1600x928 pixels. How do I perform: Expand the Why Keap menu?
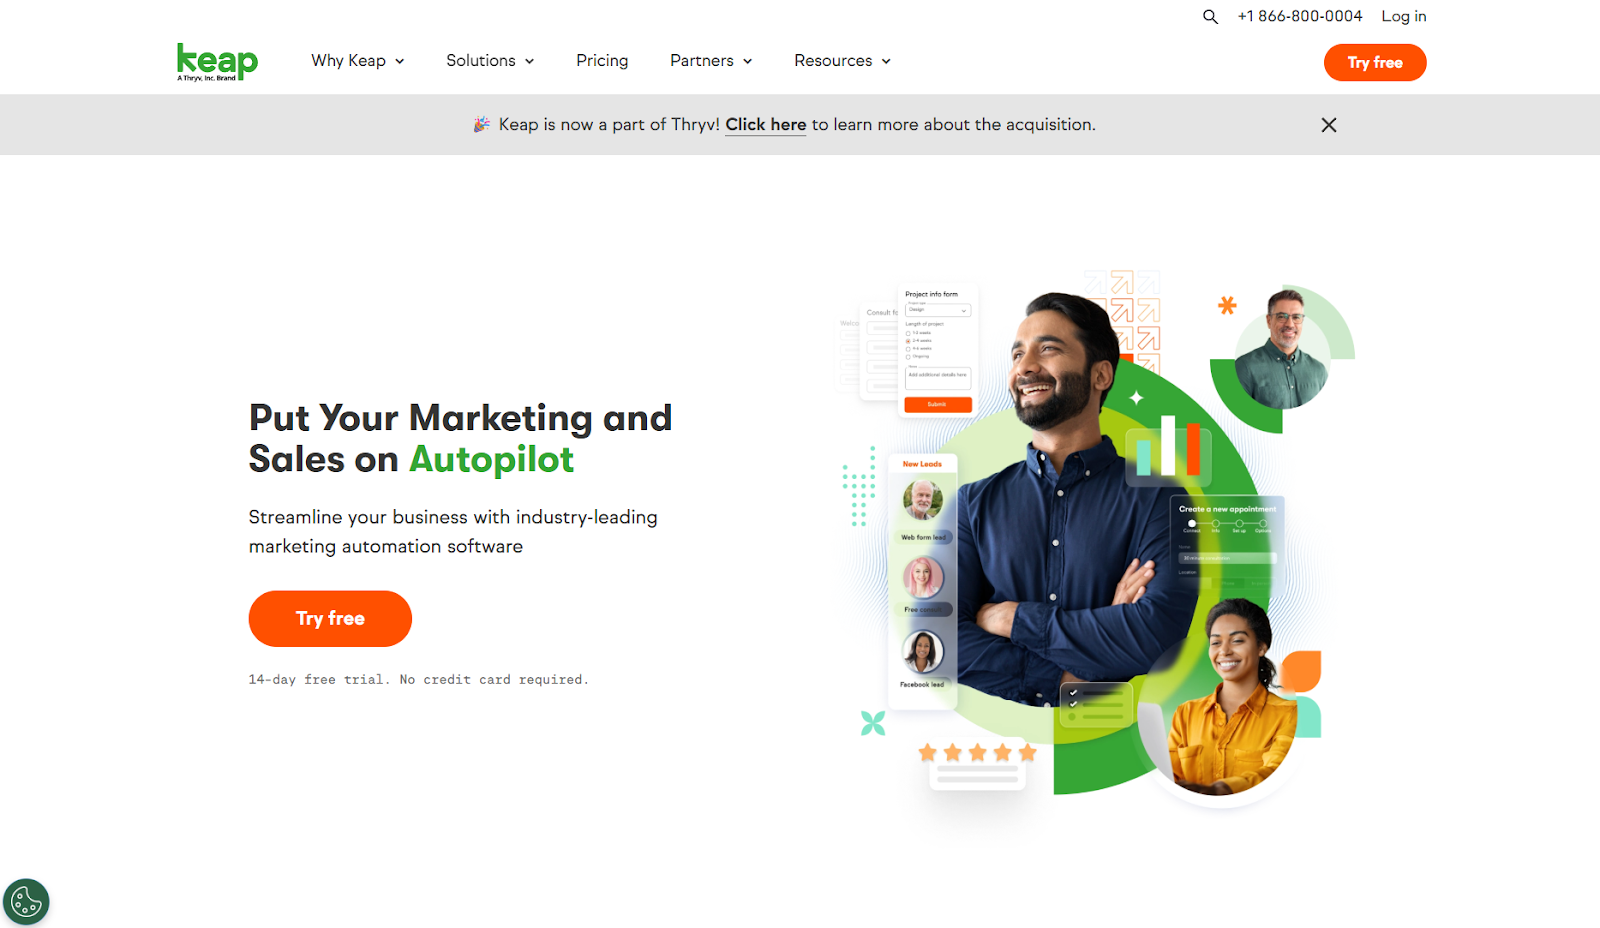point(358,61)
